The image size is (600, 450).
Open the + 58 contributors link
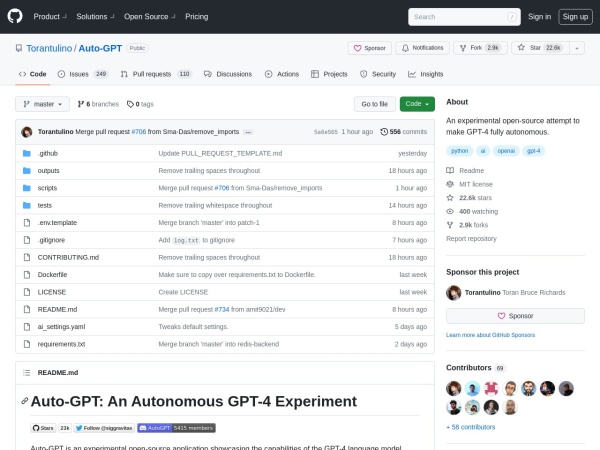pos(471,426)
